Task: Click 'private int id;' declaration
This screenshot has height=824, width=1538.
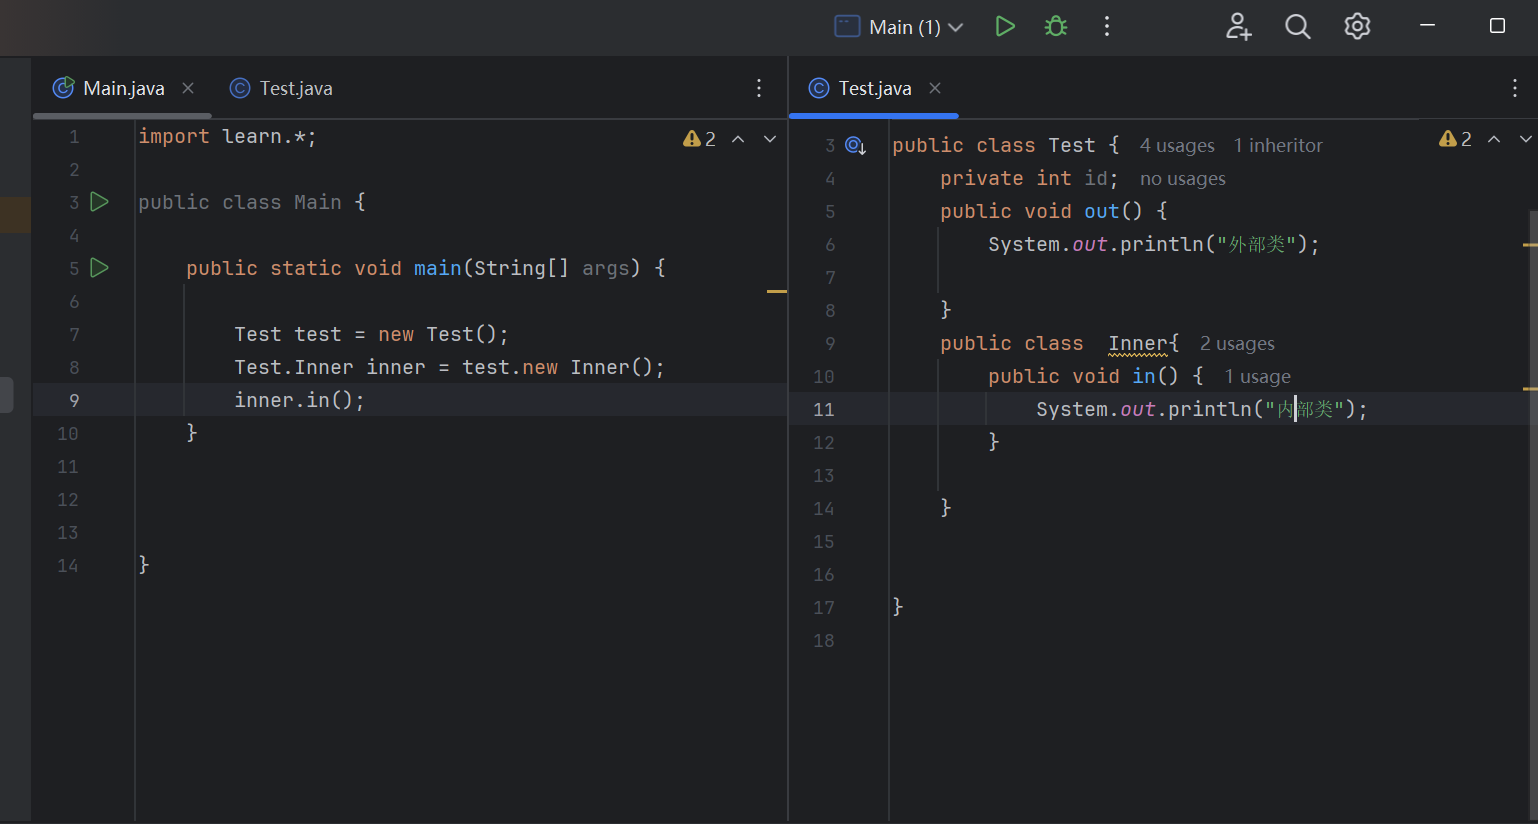Action: (x=1029, y=178)
